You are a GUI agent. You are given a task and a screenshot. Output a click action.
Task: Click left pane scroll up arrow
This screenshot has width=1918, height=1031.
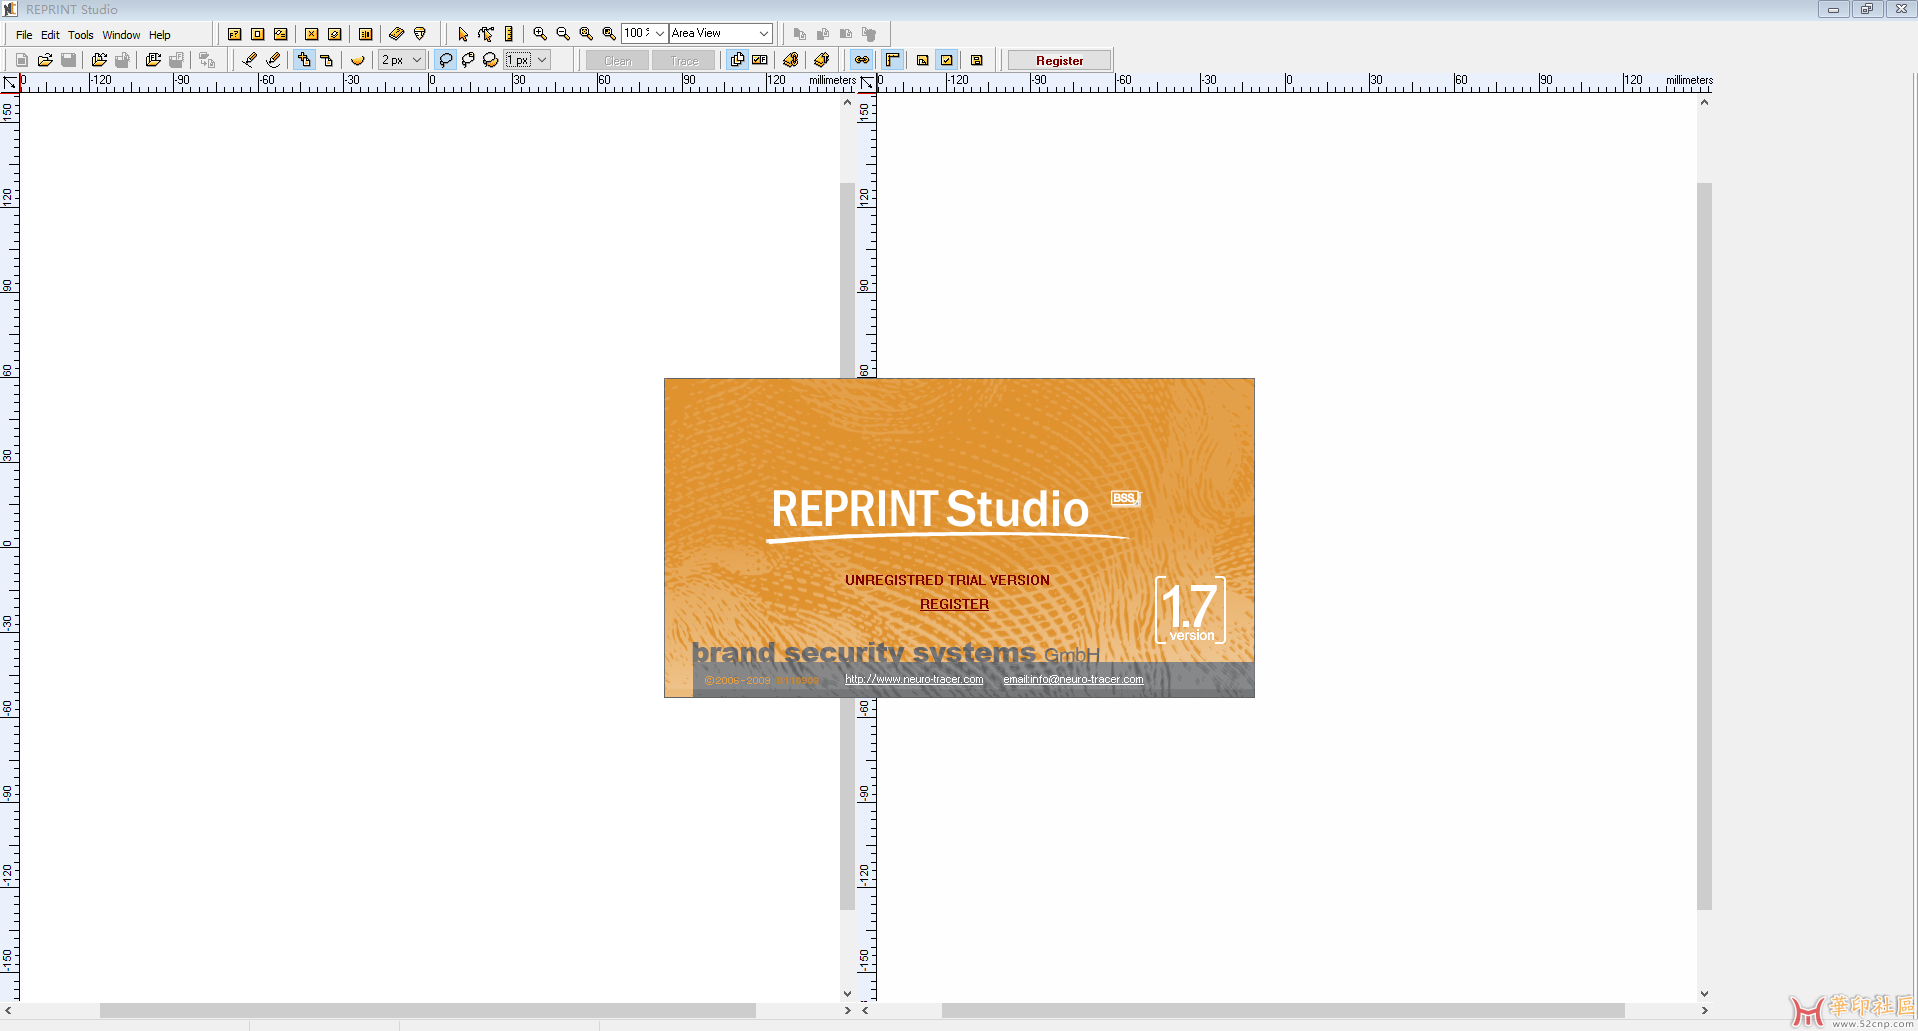point(847,103)
